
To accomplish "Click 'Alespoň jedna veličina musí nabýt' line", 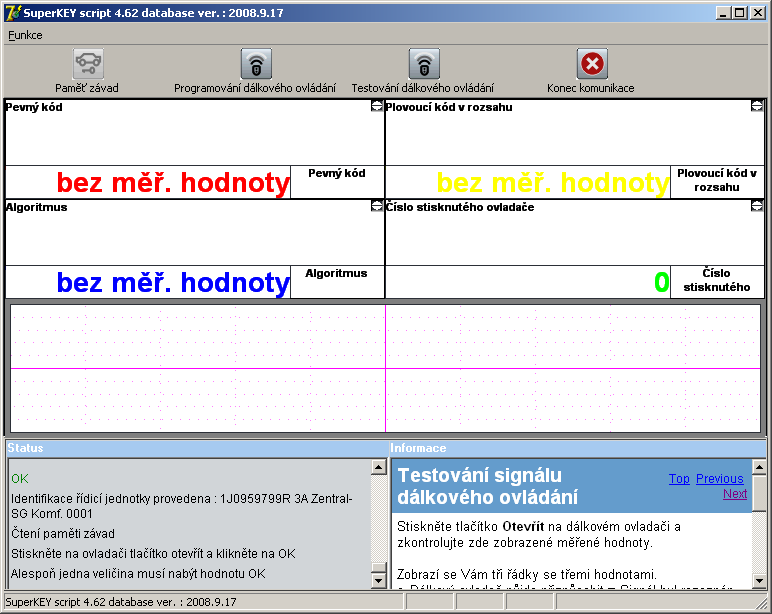I will point(138,574).
